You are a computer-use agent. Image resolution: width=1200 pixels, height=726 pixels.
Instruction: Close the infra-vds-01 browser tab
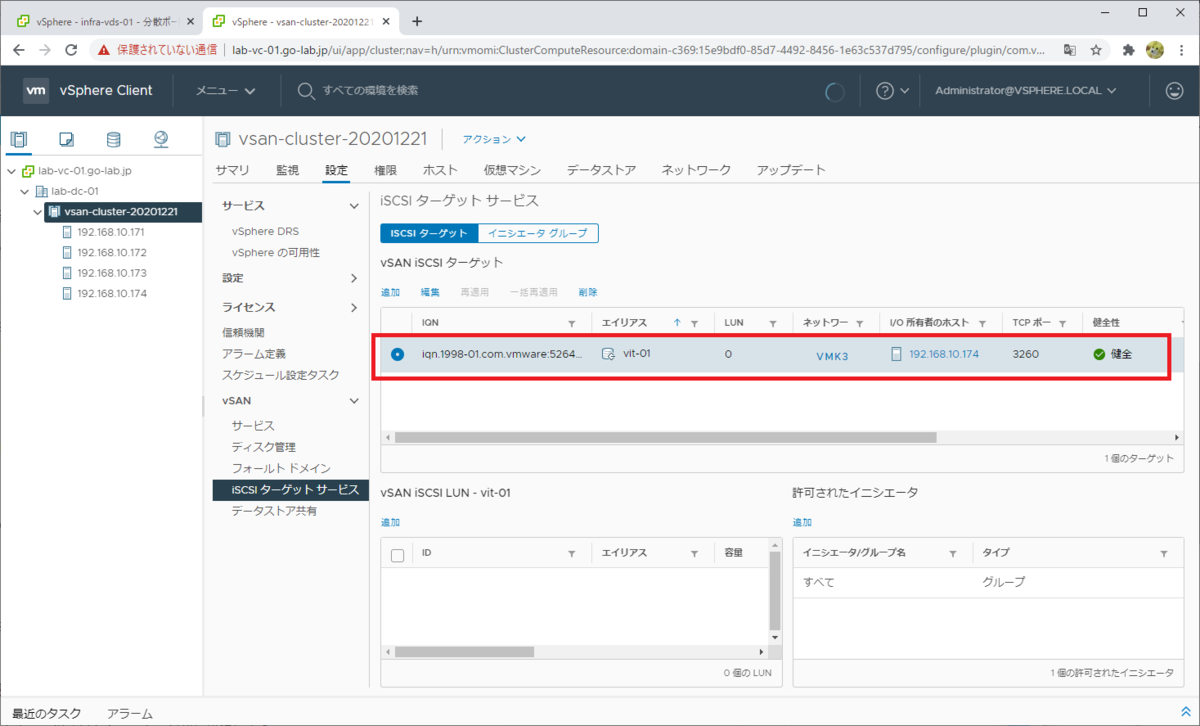[190, 21]
